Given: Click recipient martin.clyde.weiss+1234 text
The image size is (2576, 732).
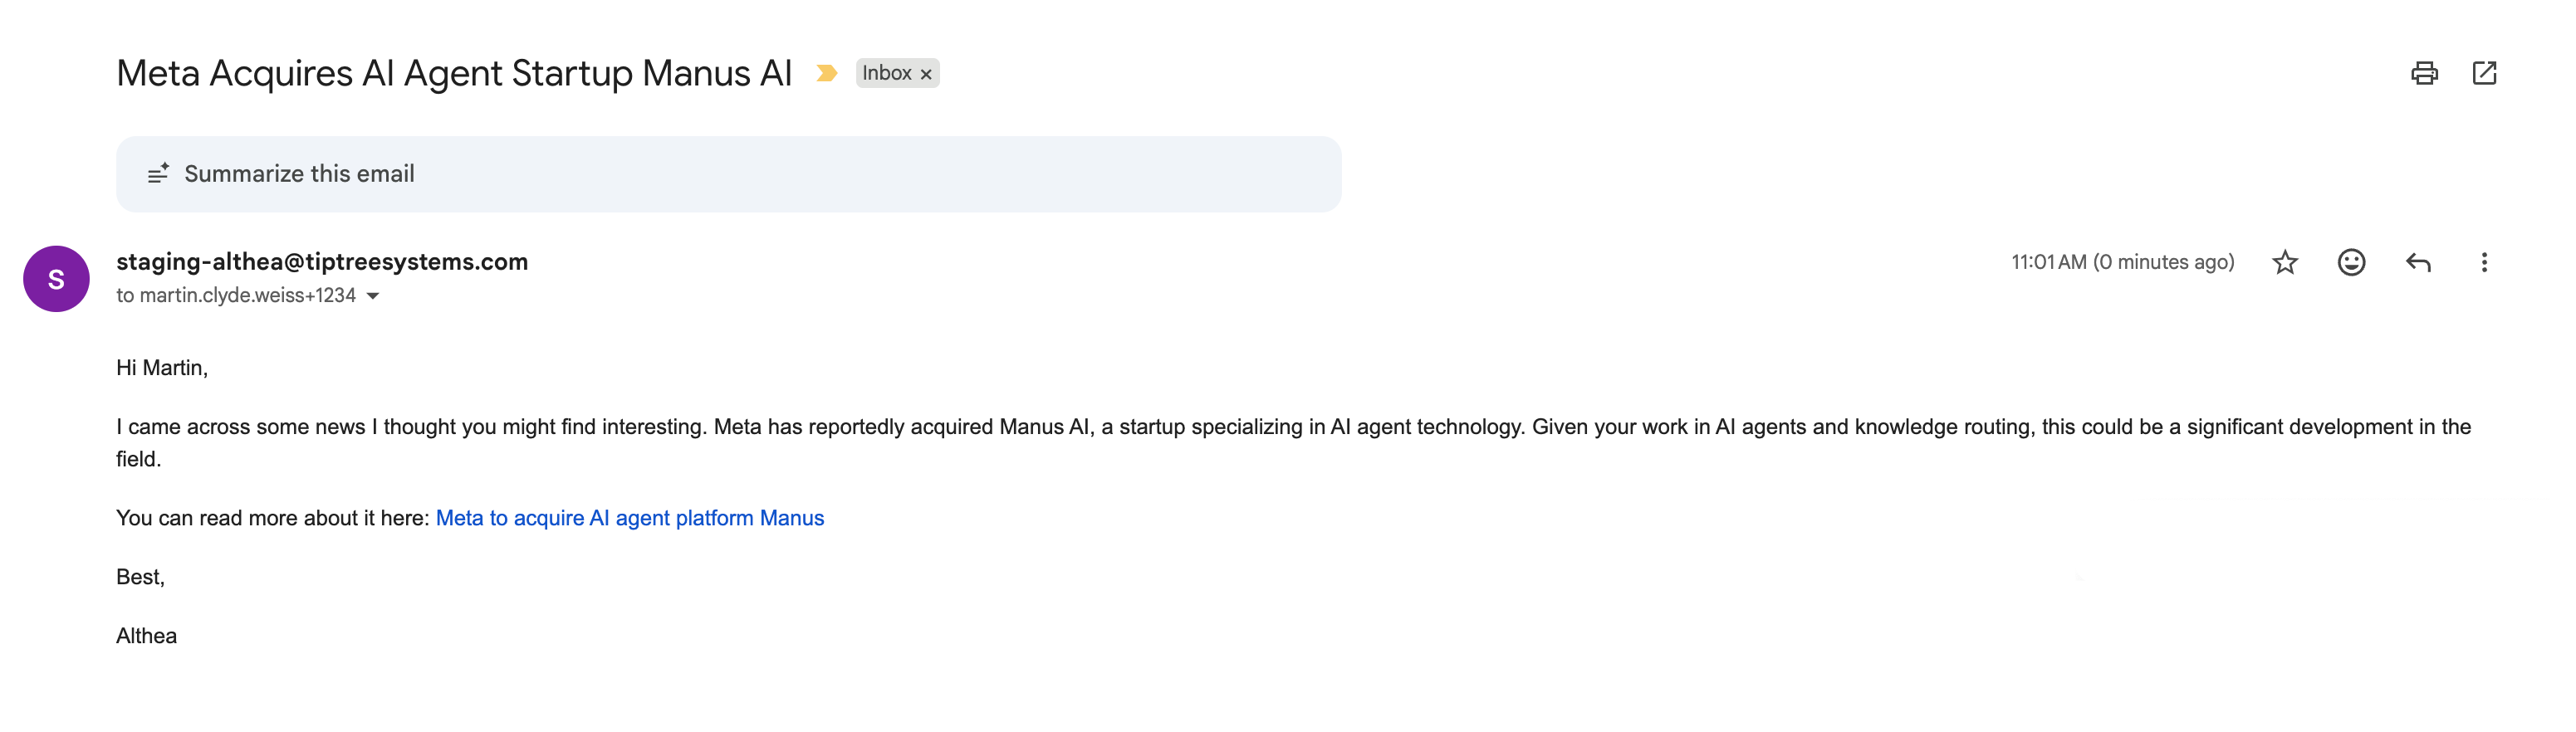Looking at the screenshot, I should pyautogui.click(x=247, y=296).
